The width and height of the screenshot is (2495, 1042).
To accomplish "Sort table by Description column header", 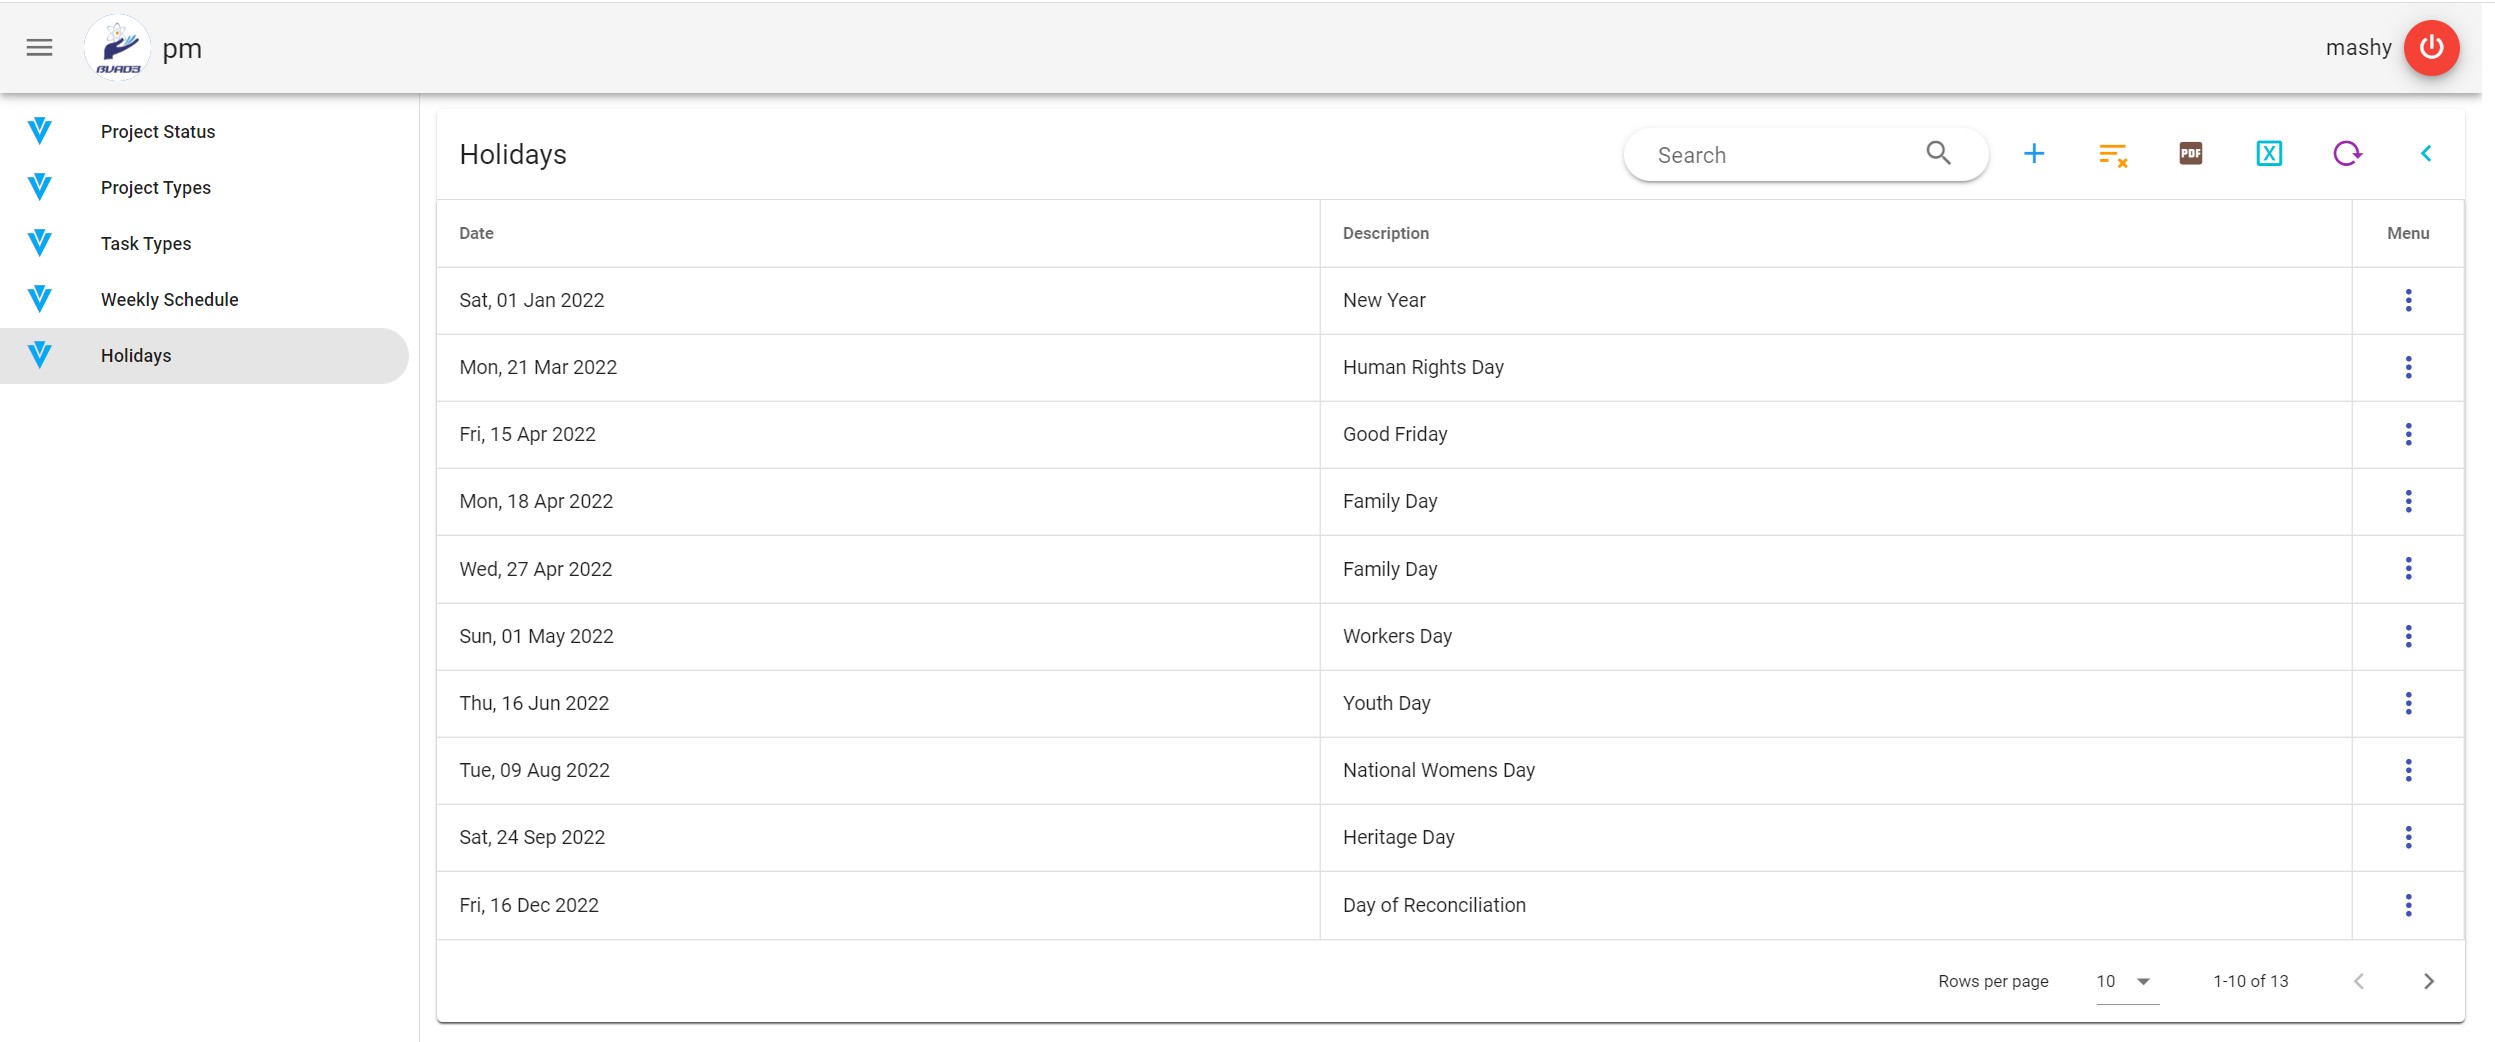I will pyautogui.click(x=1385, y=233).
